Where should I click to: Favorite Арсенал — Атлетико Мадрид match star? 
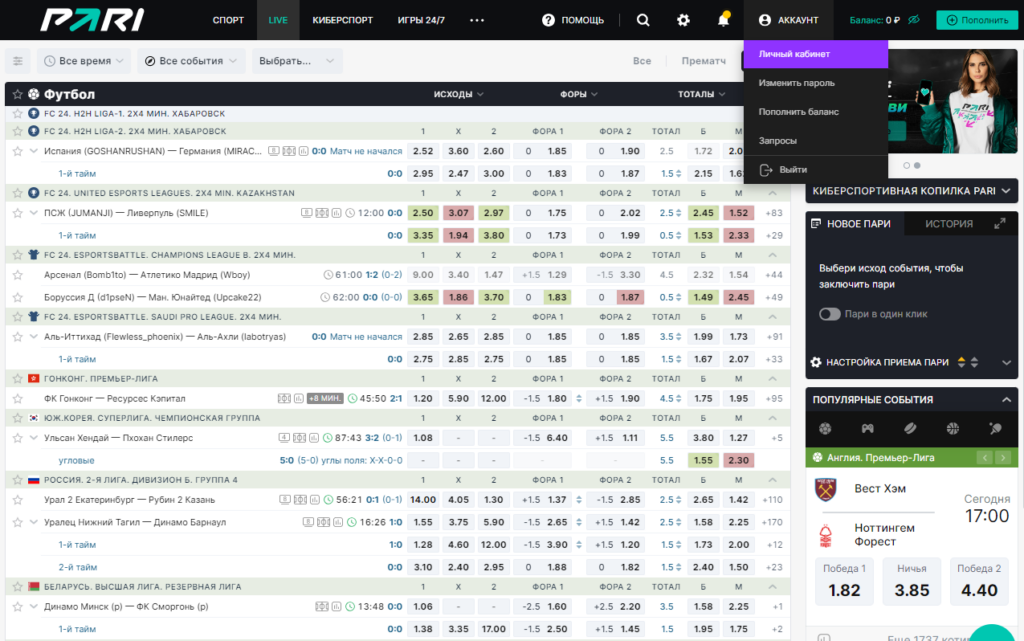pyautogui.click(x=18, y=275)
